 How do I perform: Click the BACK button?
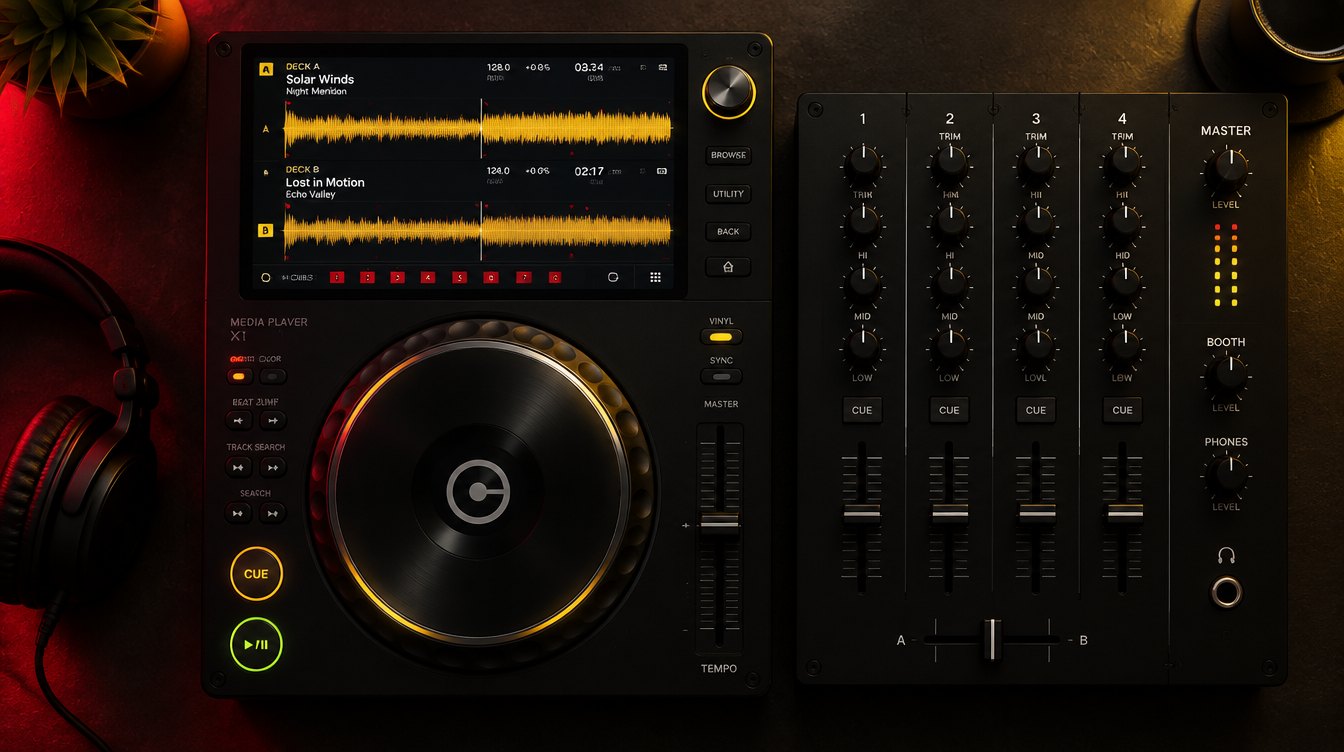coord(728,232)
